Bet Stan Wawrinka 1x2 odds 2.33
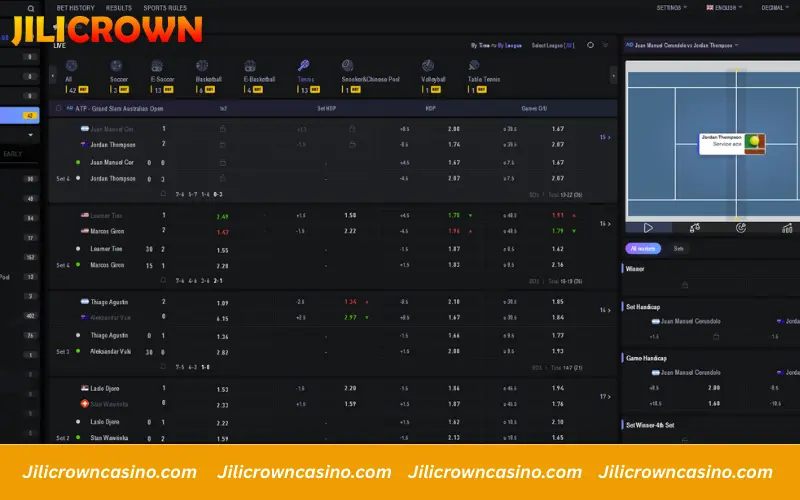Screen dimensions: 800x500 tap(222, 405)
